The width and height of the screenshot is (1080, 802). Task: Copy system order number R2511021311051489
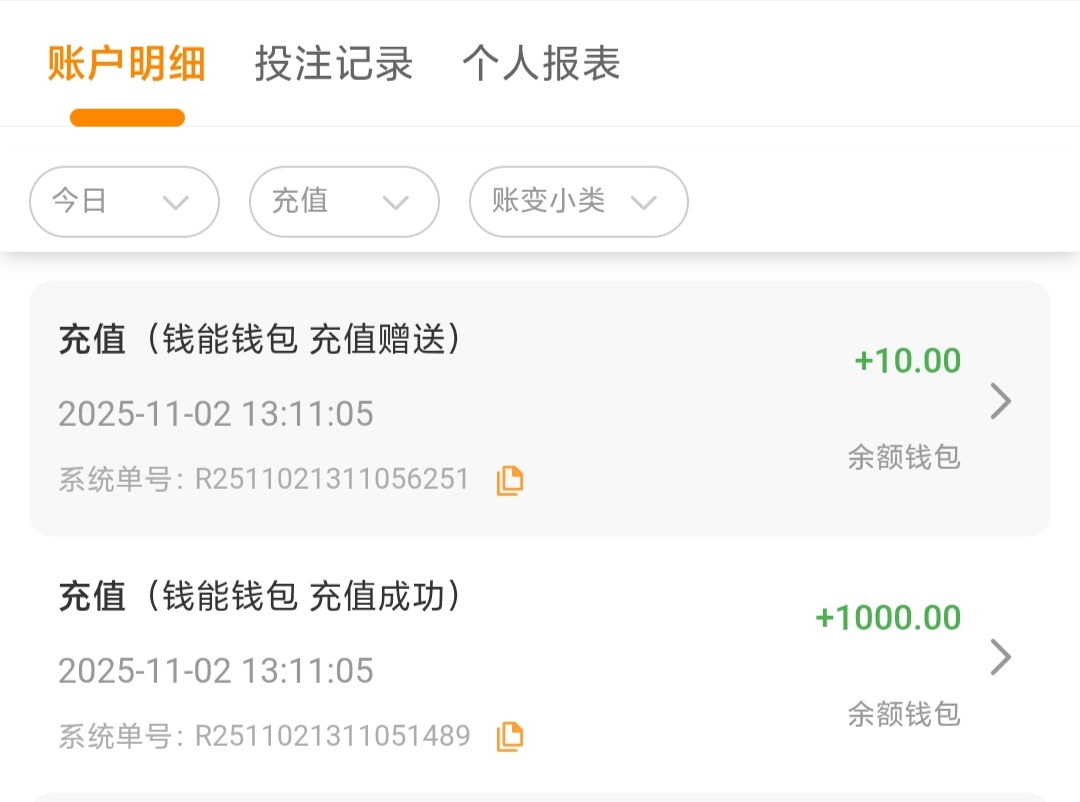point(510,737)
